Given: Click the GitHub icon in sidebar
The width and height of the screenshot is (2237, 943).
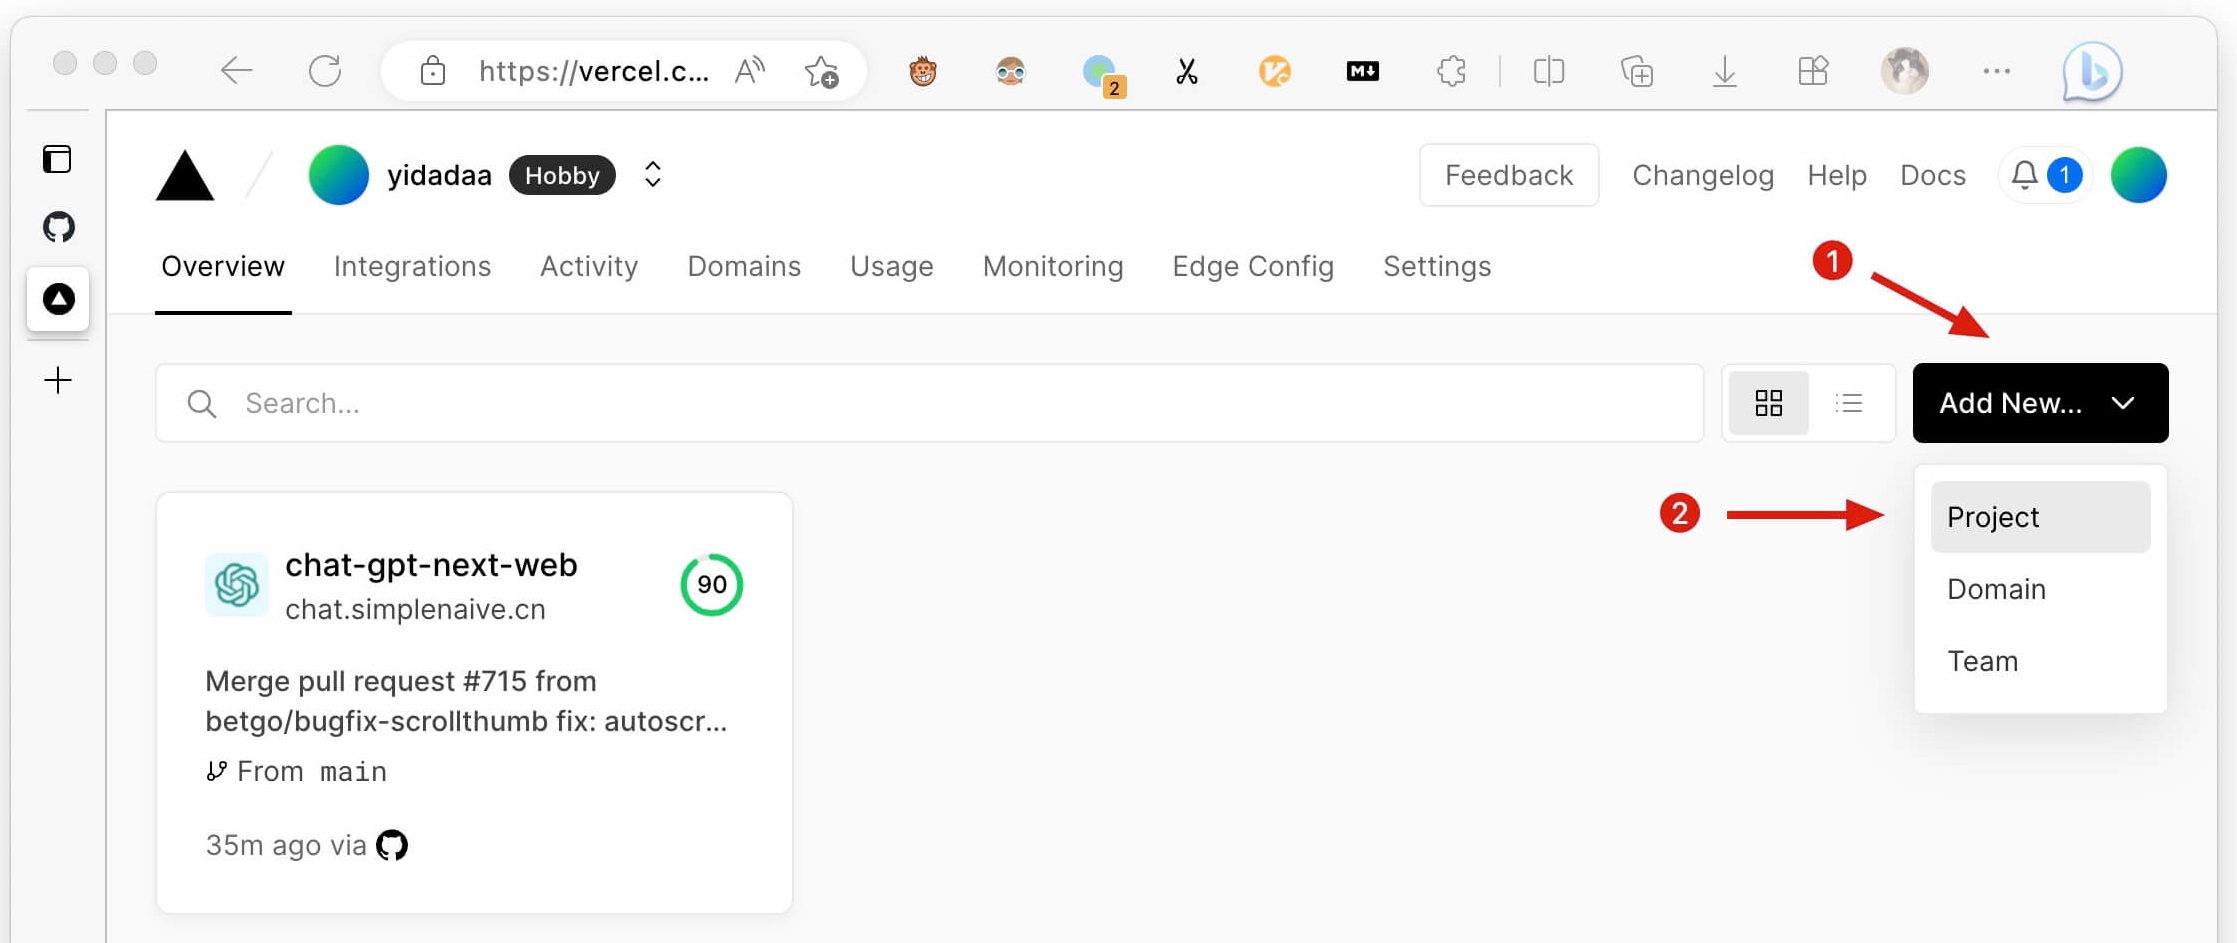Looking at the screenshot, I should [59, 227].
